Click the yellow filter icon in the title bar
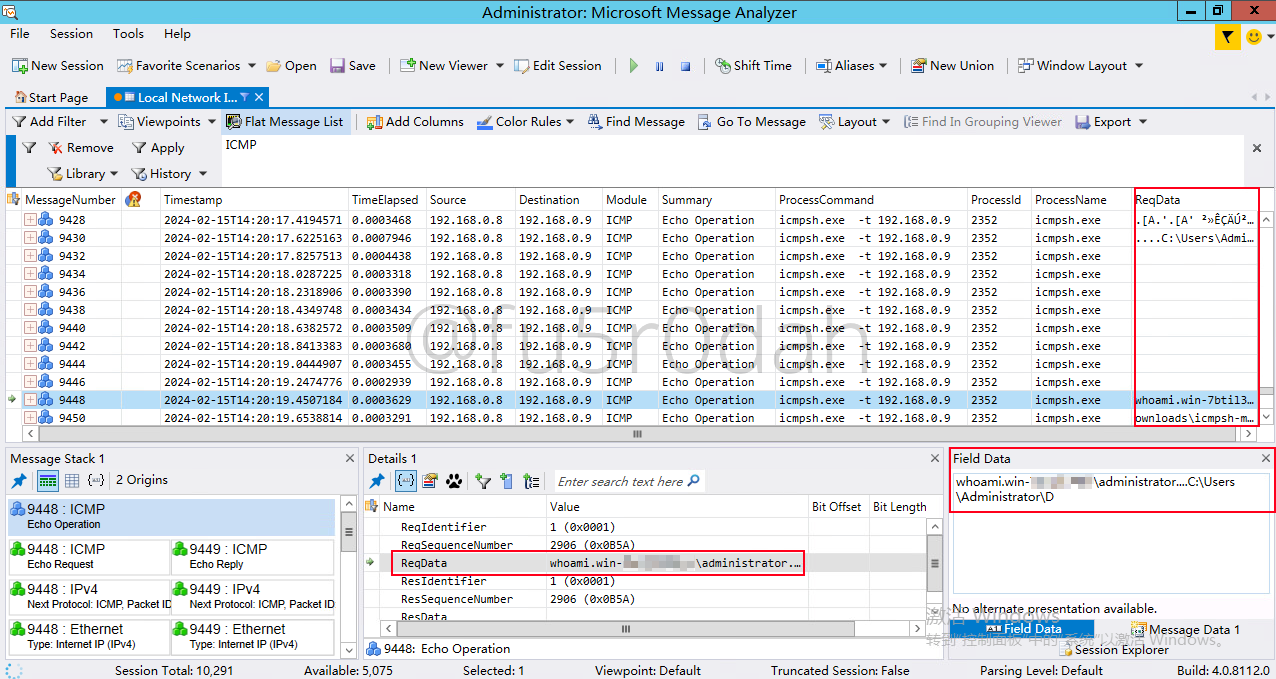The width and height of the screenshot is (1276, 679). 1227,37
